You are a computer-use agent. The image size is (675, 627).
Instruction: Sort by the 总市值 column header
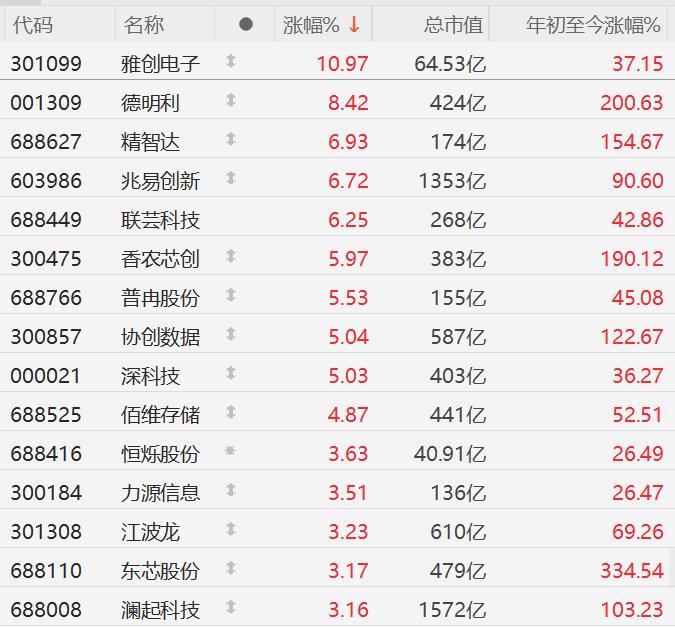pyautogui.click(x=453, y=25)
